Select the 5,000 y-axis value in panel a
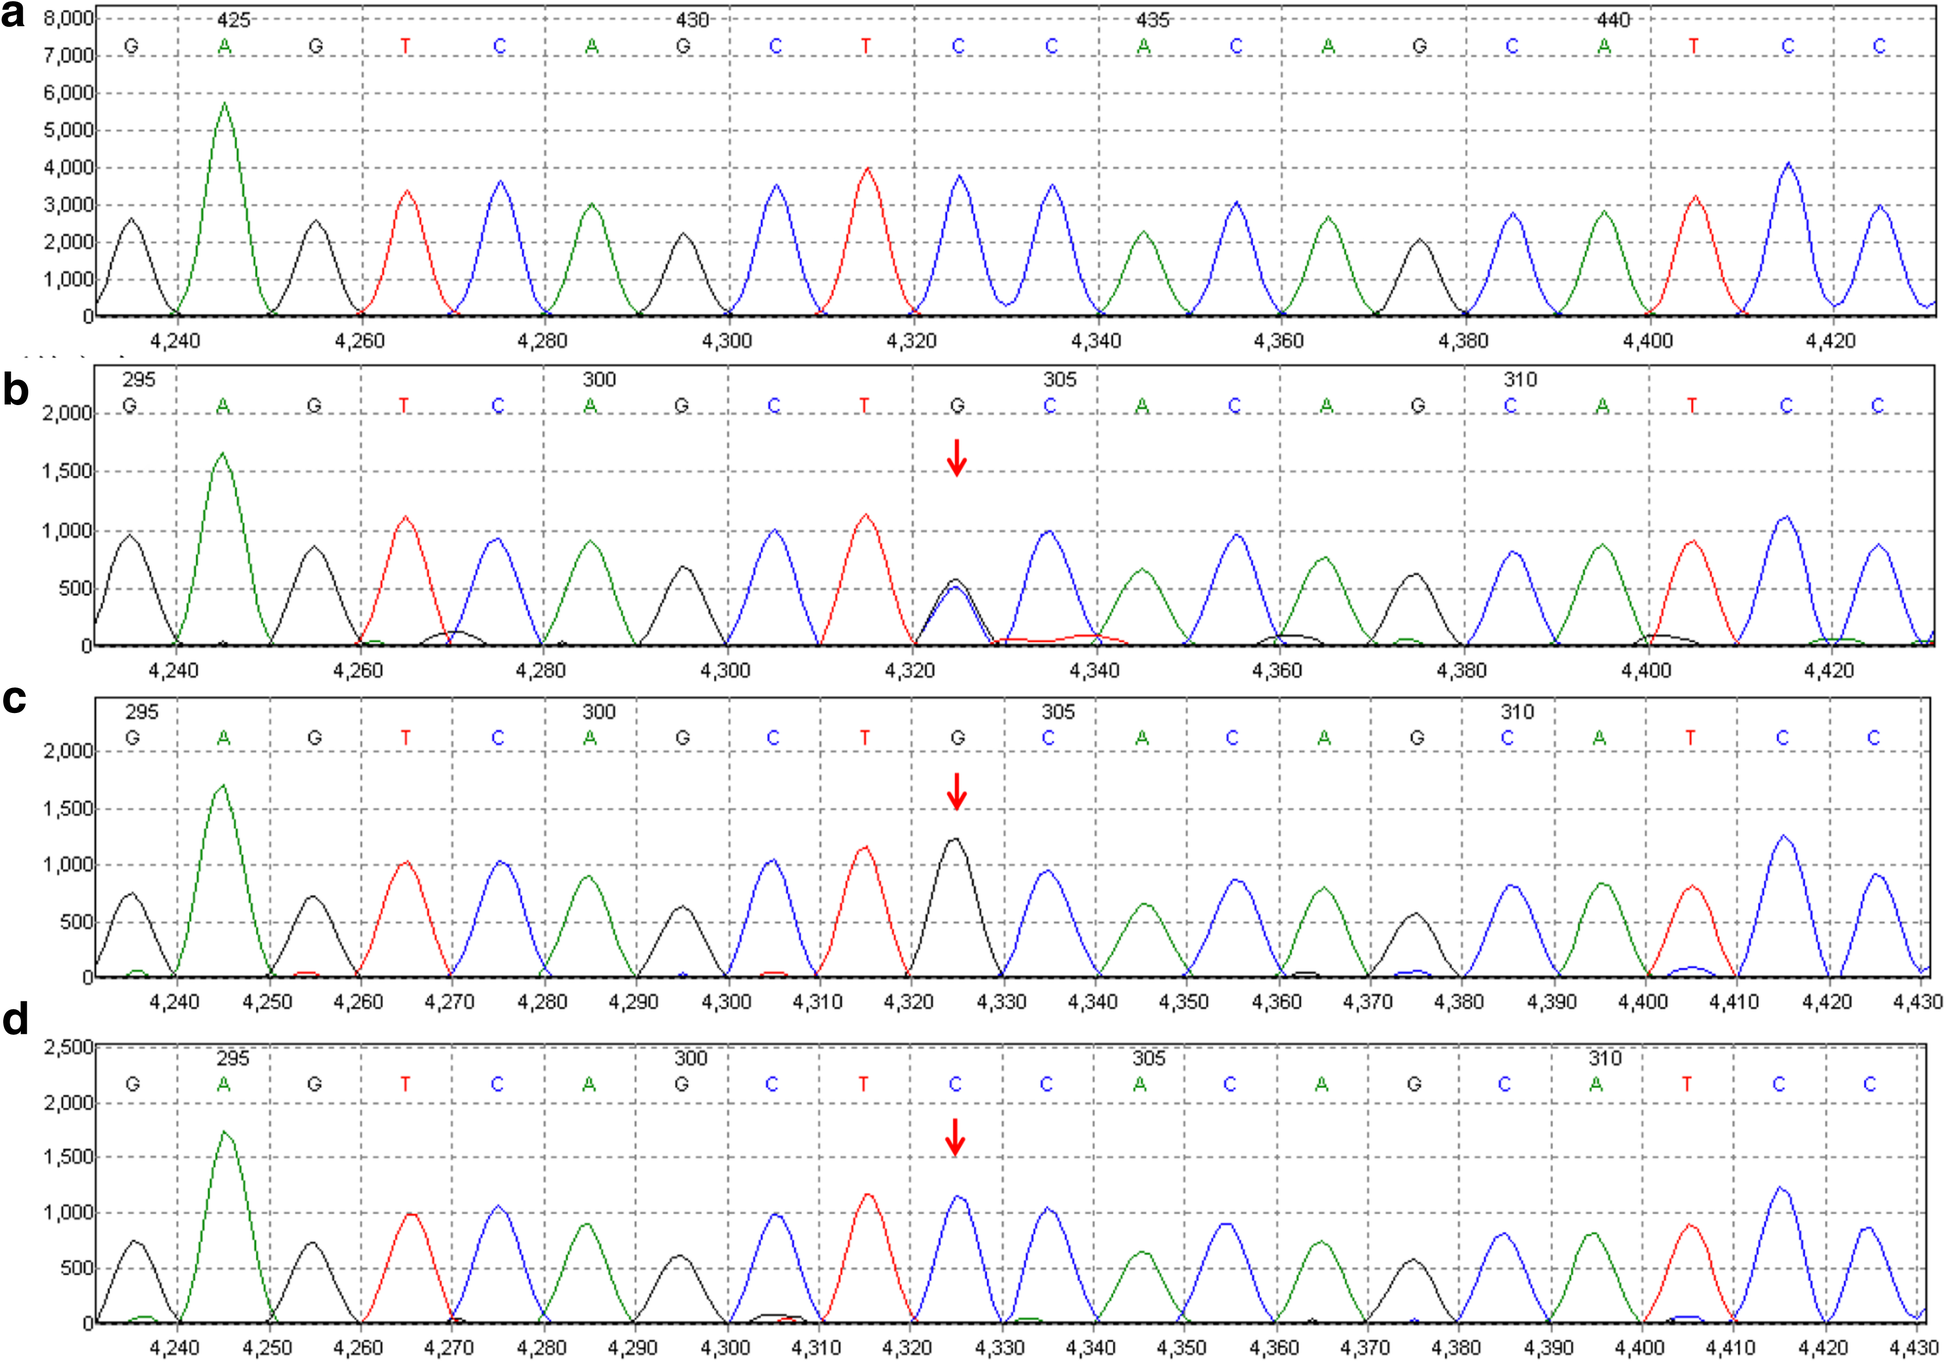Screen dimensions: 1946x1362 pyautogui.click(x=68, y=131)
